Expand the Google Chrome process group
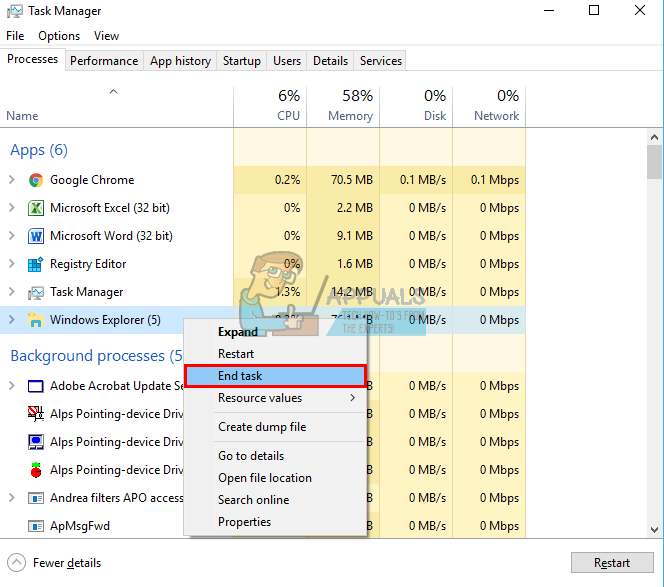This screenshot has width=664, height=587. point(12,180)
